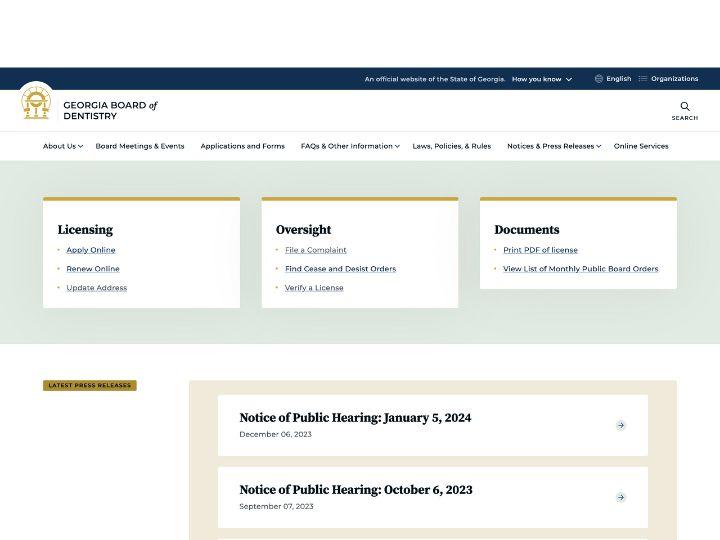Open Update Address link
The width and height of the screenshot is (720, 540).
96,287
